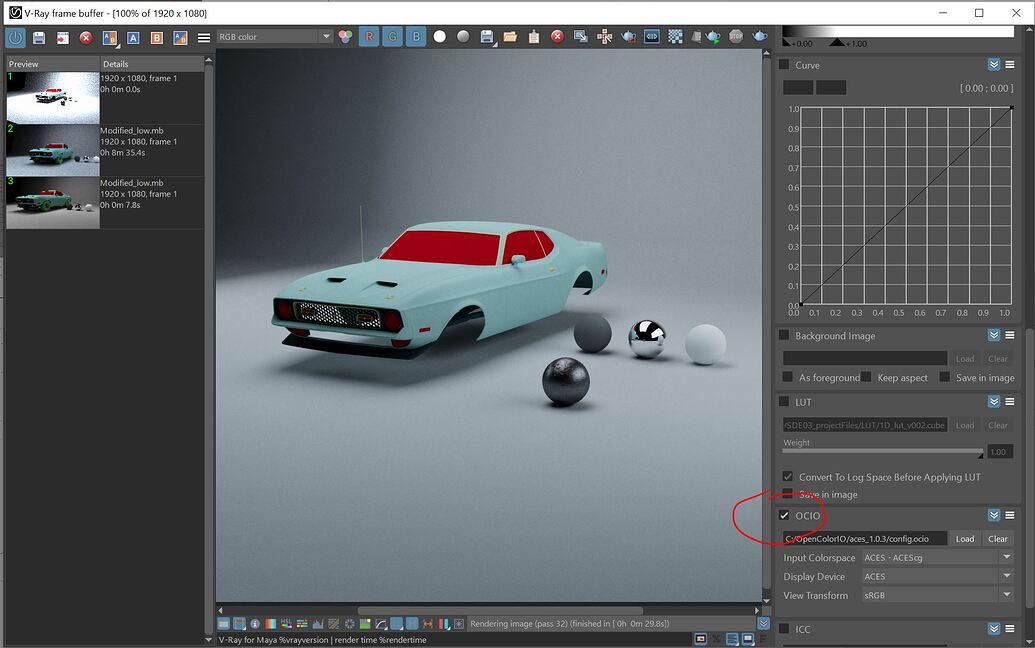Screen dimensions: 1035x648
Task: Check the Keep aspect option
Action: click(866, 377)
